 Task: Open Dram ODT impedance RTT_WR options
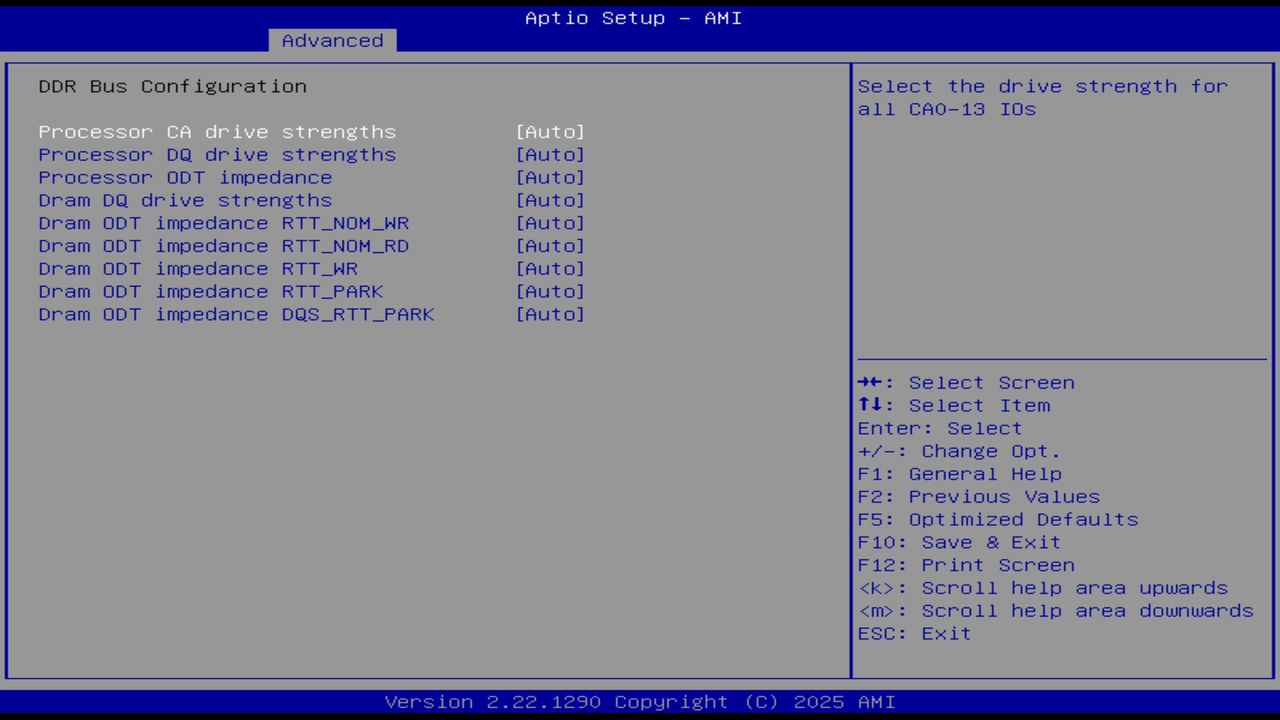(197, 268)
